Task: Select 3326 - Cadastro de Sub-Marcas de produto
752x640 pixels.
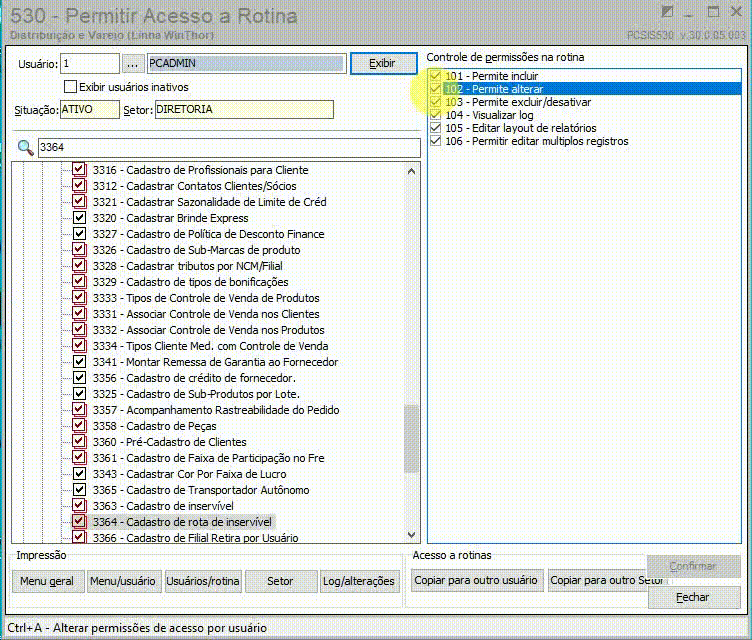Action: 197,250
